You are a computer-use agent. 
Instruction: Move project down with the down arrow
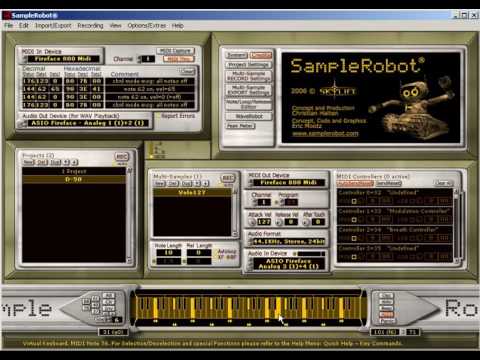[75, 162]
